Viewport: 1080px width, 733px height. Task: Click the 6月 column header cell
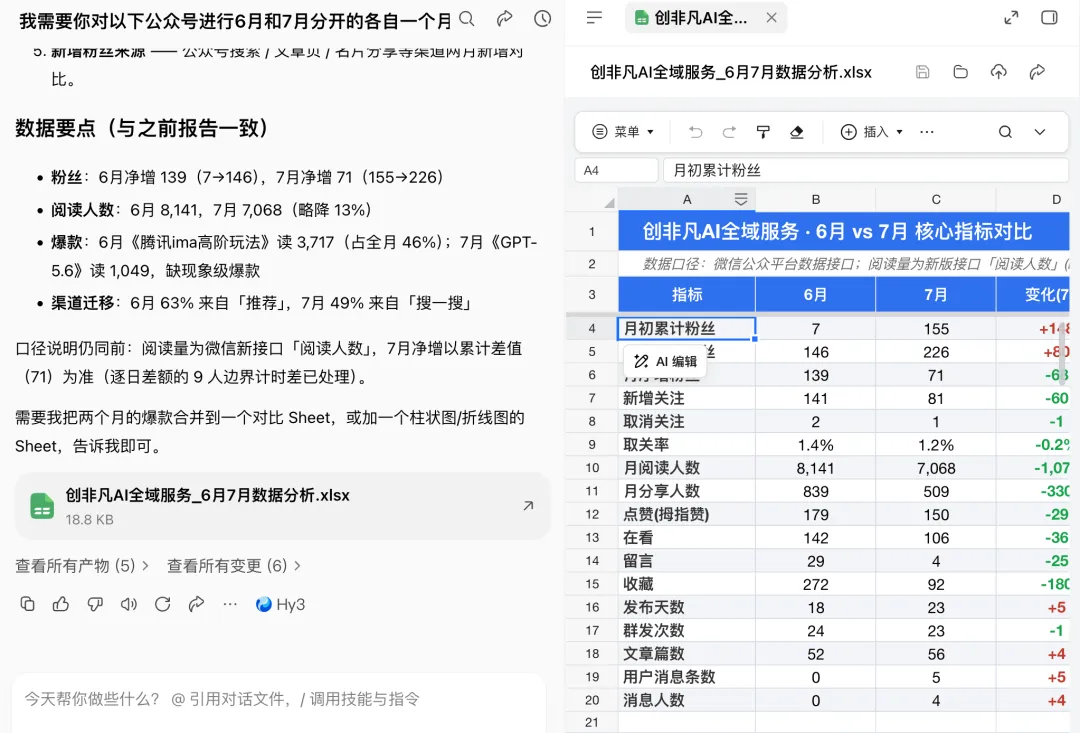tap(816, 295)
